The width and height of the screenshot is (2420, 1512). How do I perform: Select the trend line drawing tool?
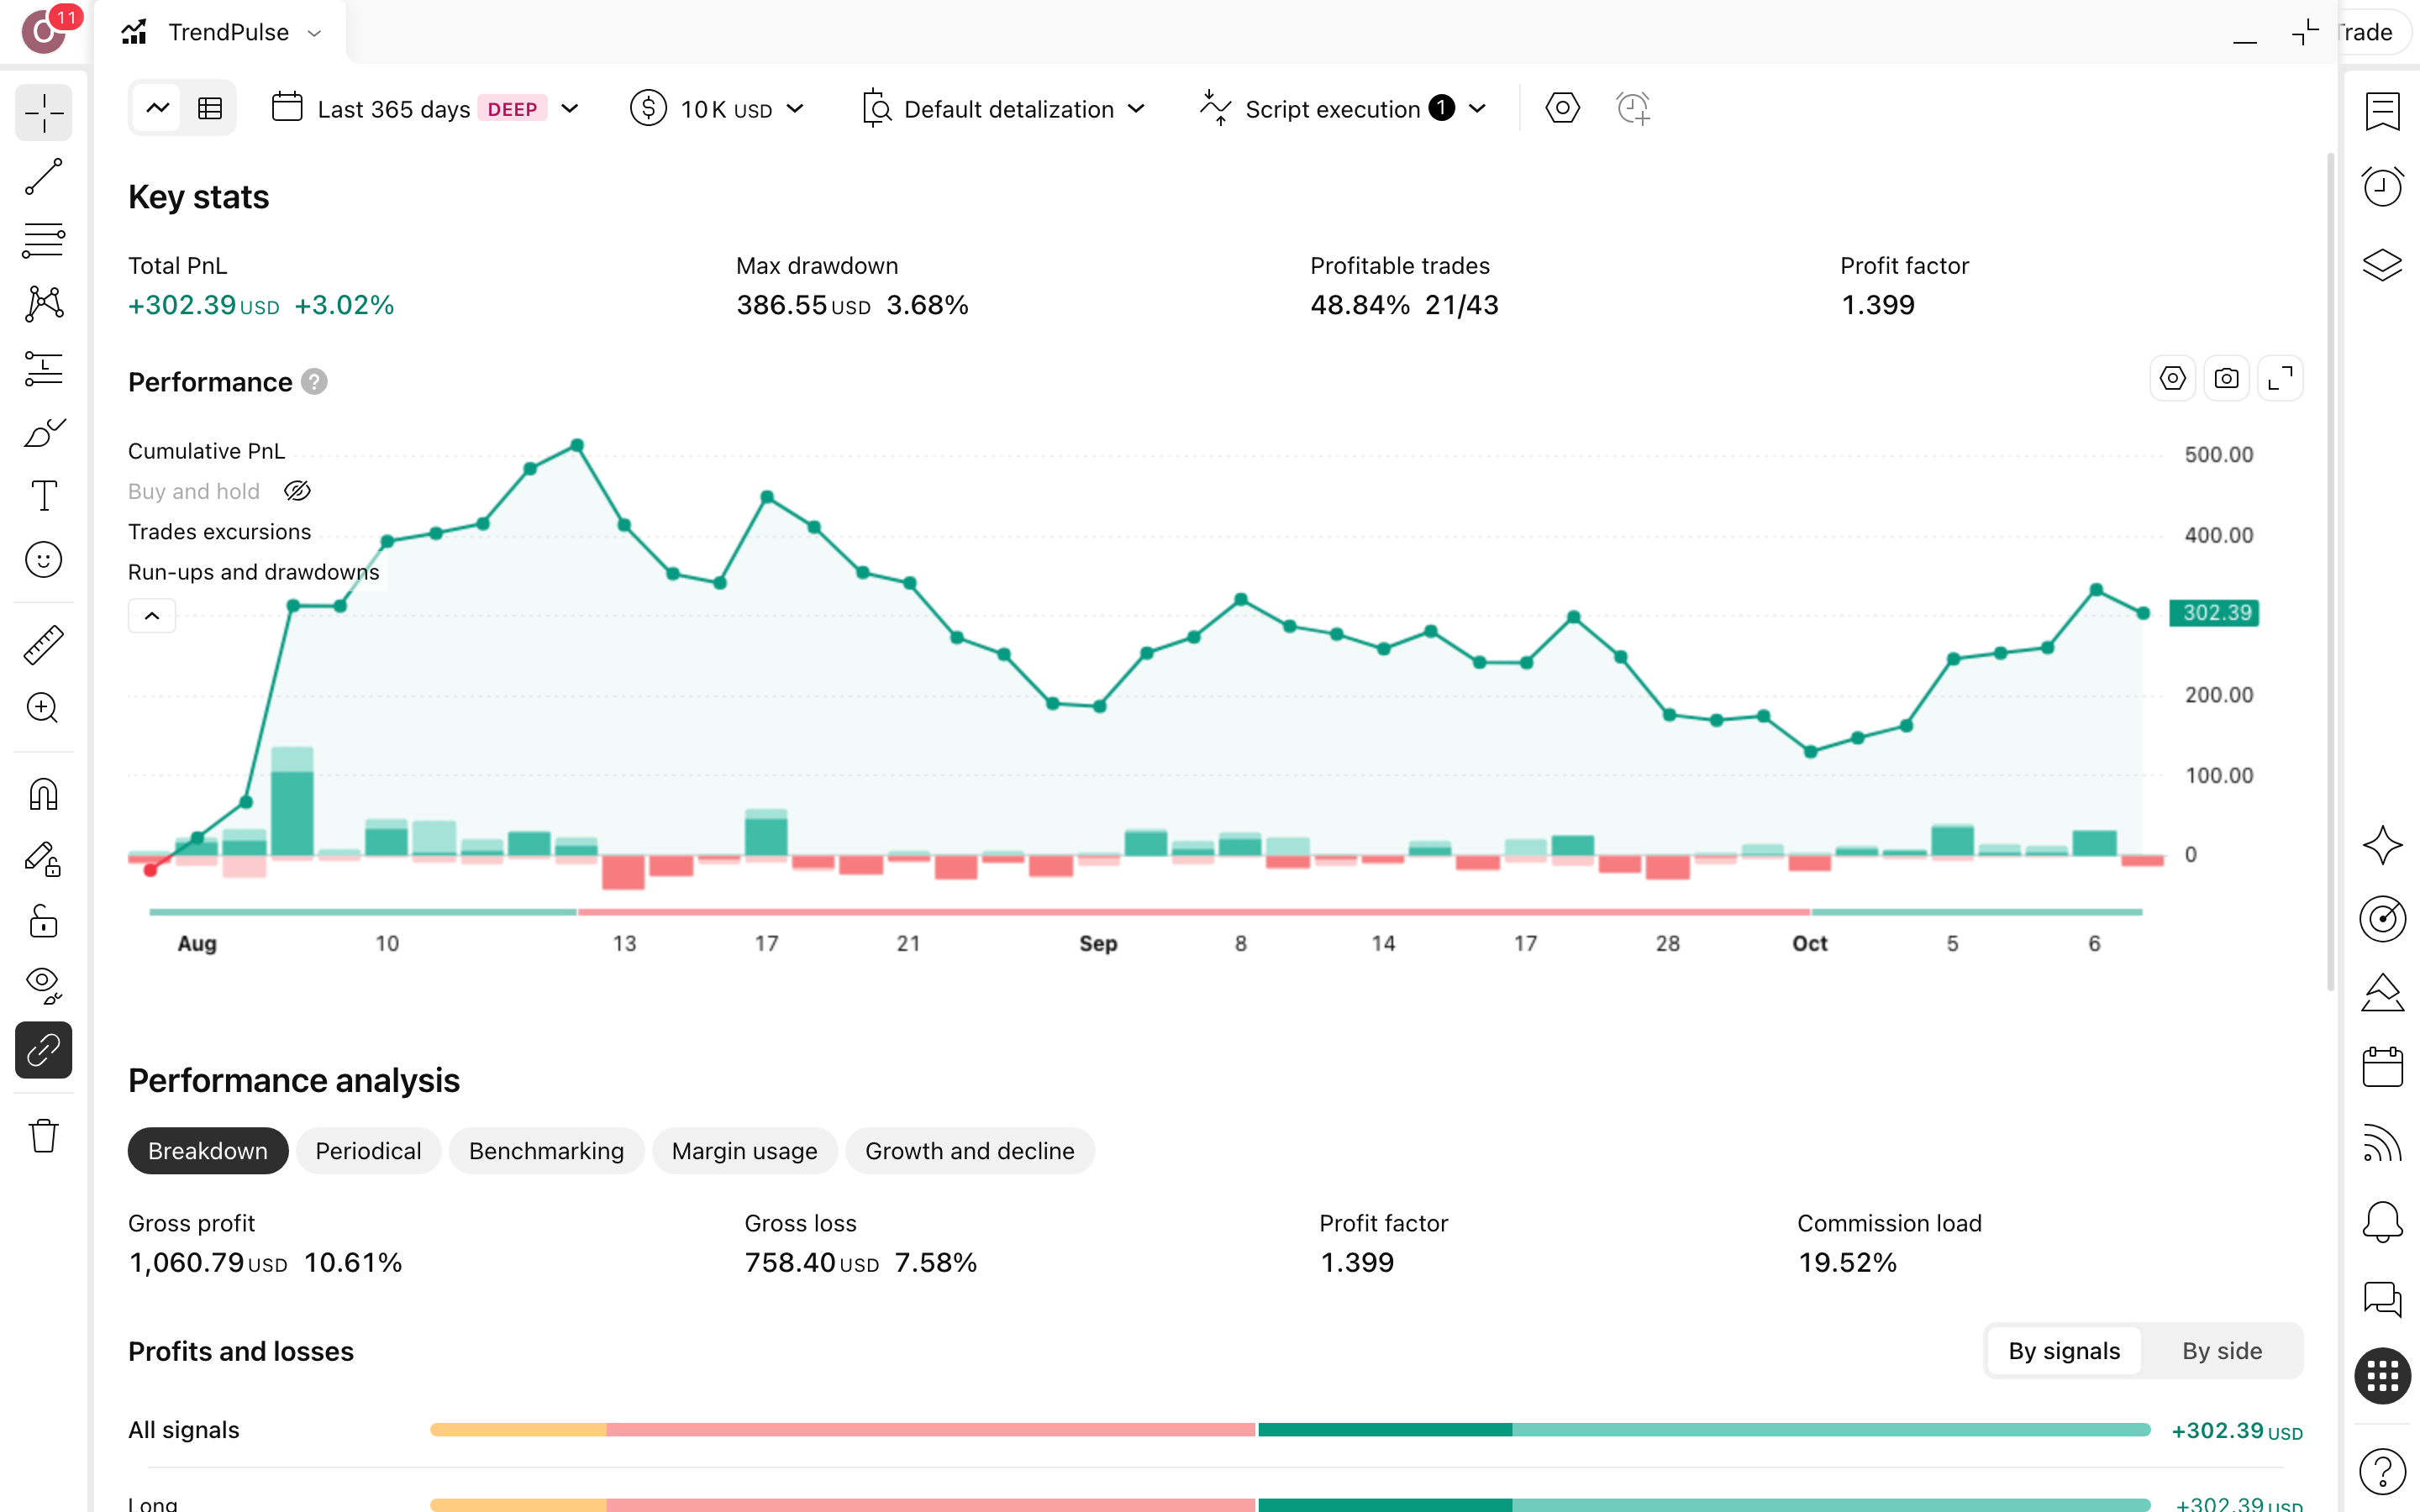click(44, 177)
